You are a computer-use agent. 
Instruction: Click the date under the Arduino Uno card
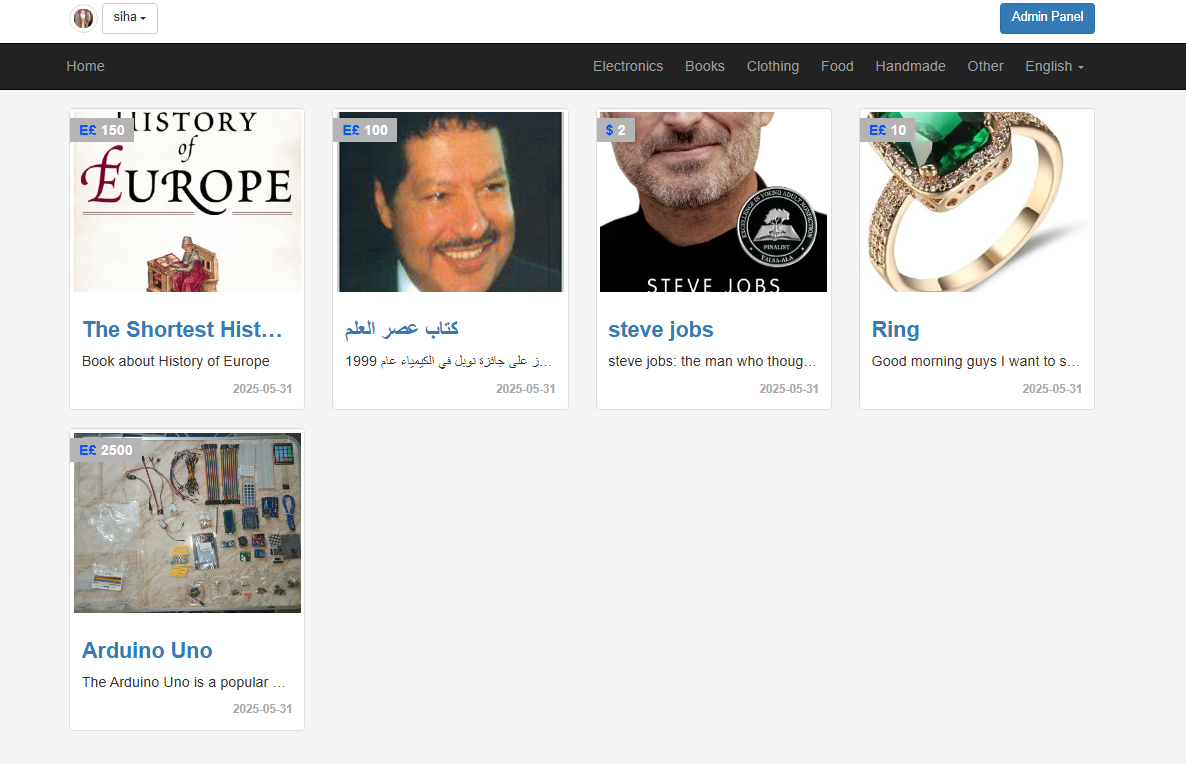coord(262,709)
